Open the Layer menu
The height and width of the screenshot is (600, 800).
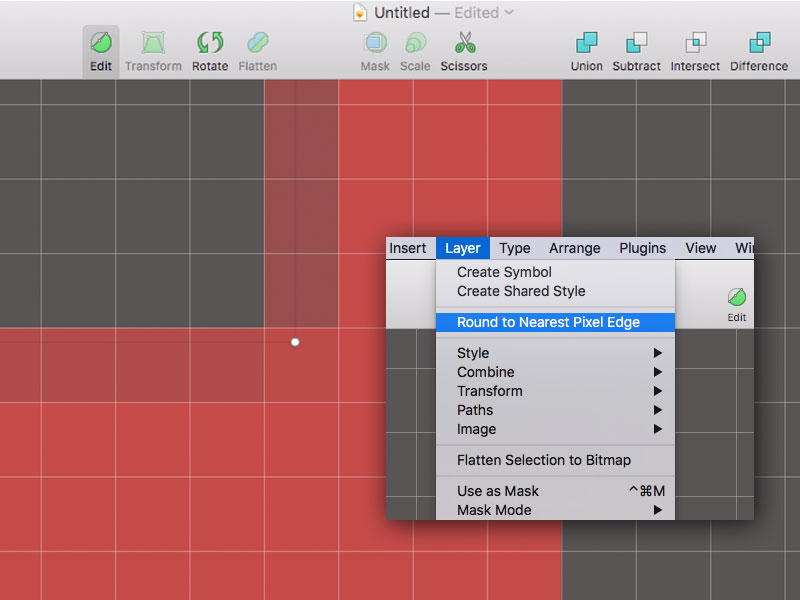tap(463, 248)
